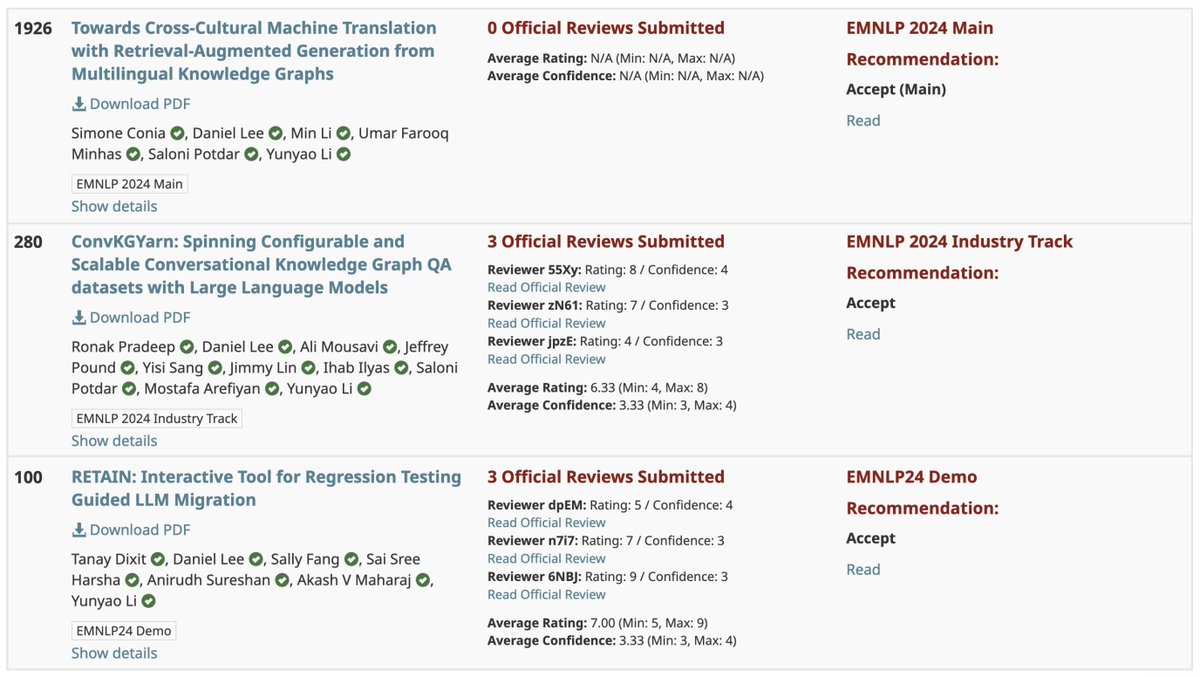Click the verified checkmark beside Ronak Pradeep
The image size is (1200, 677).
click(x=187, y=347)
